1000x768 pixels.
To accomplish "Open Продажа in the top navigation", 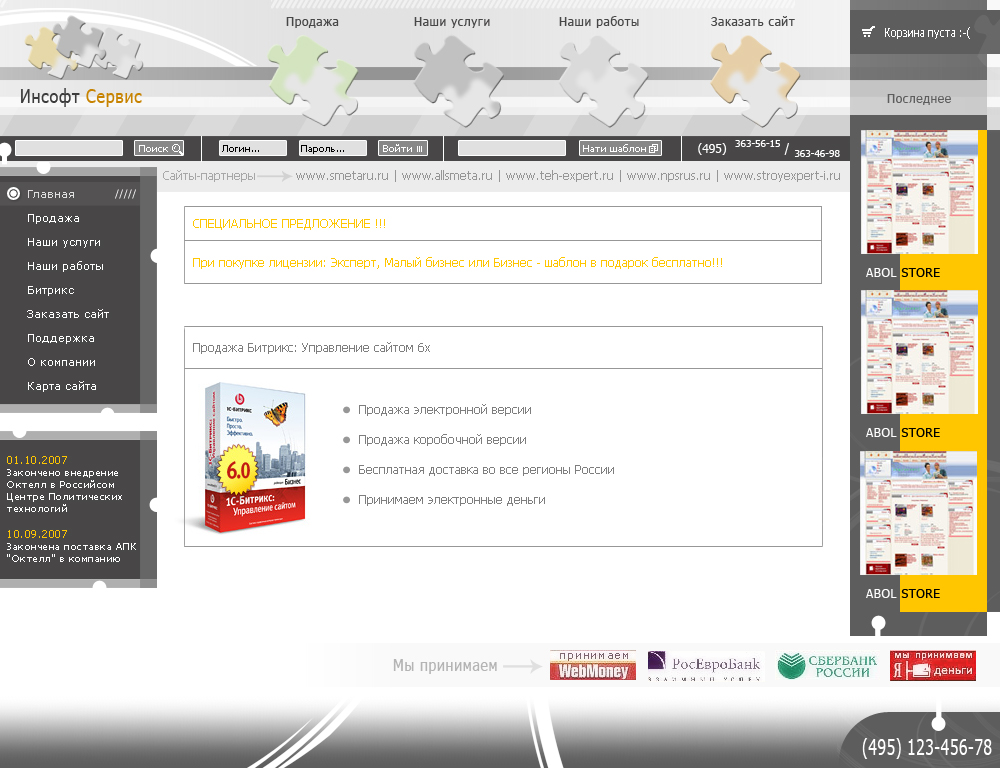I will click(x=312, y=22).
